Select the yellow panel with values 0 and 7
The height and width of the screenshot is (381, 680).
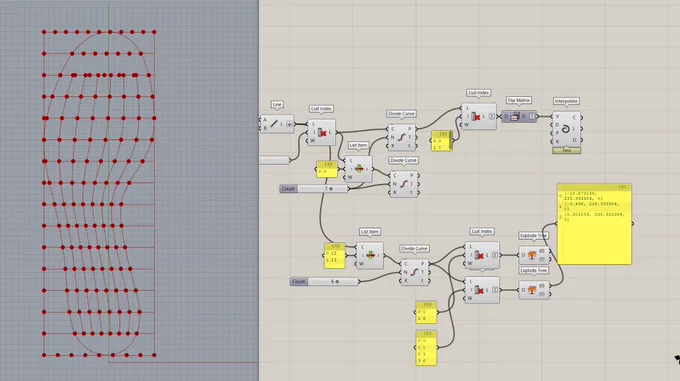442,141
